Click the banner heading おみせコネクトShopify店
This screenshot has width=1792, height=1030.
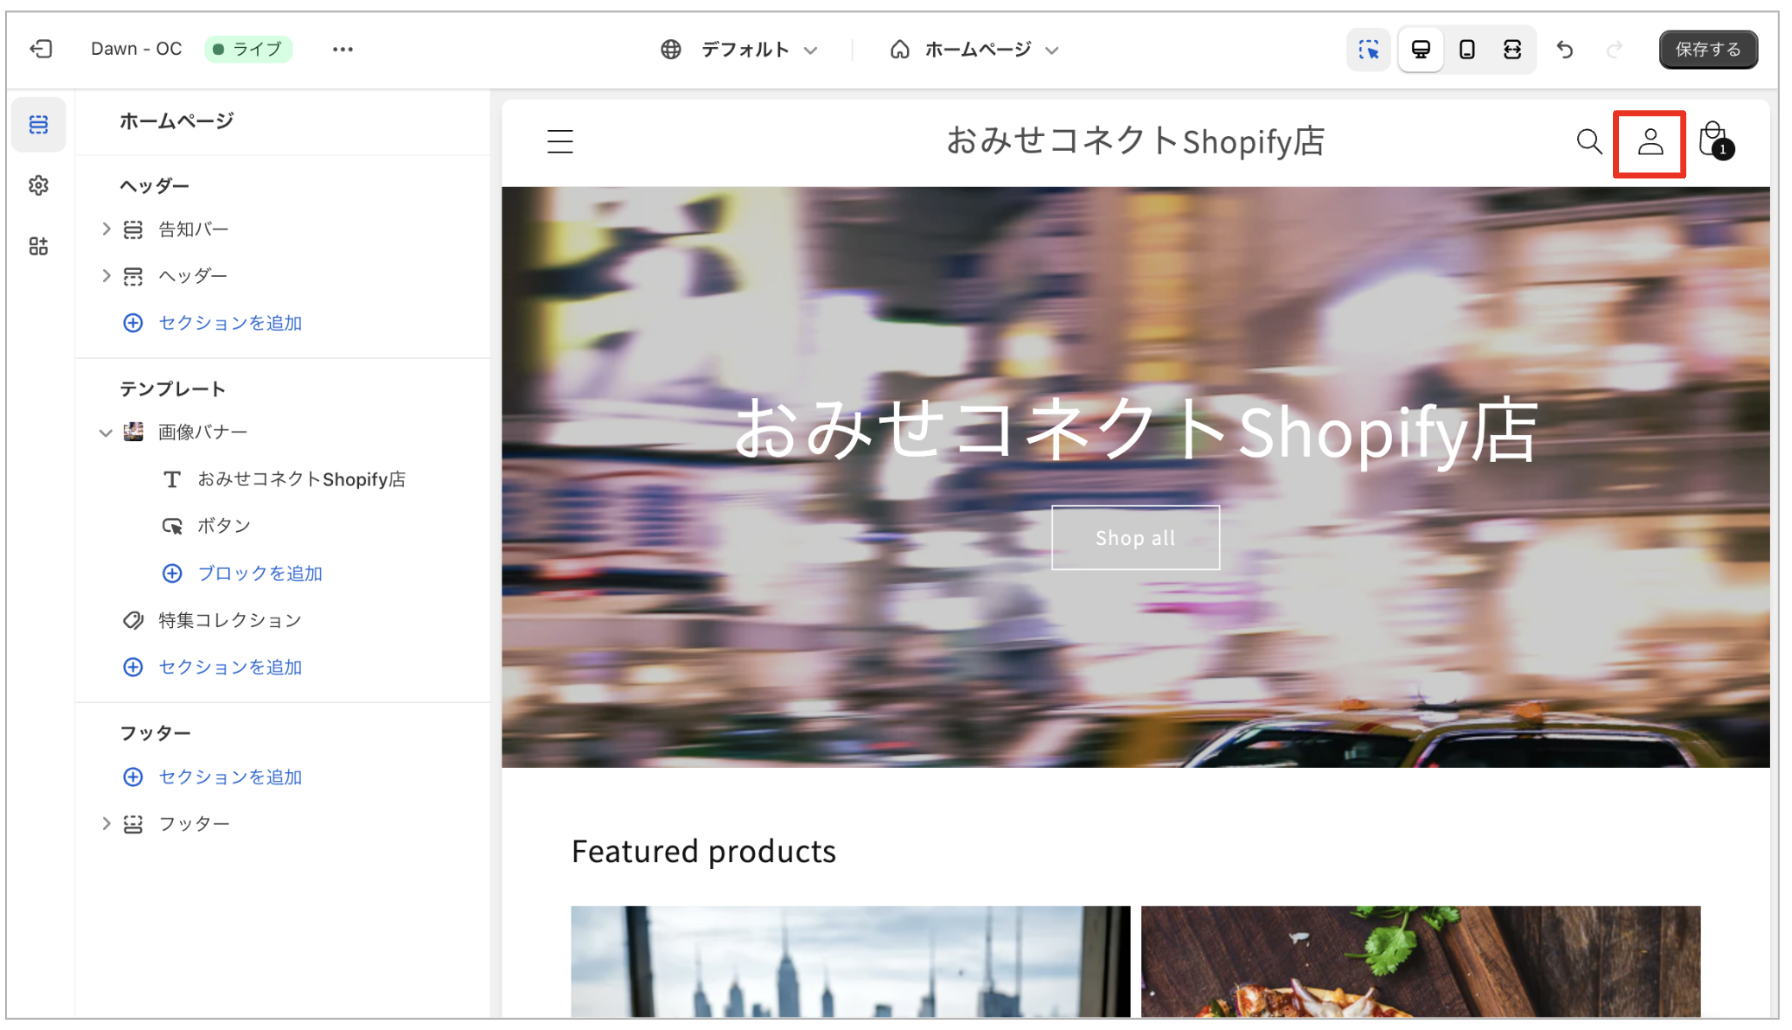(x=1135, y=431)
